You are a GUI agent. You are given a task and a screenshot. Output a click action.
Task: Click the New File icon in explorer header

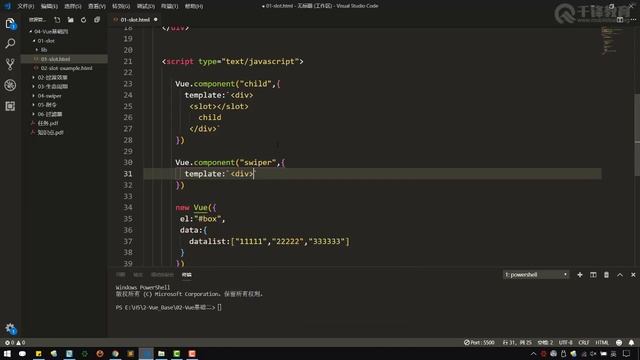click(57, 20)
